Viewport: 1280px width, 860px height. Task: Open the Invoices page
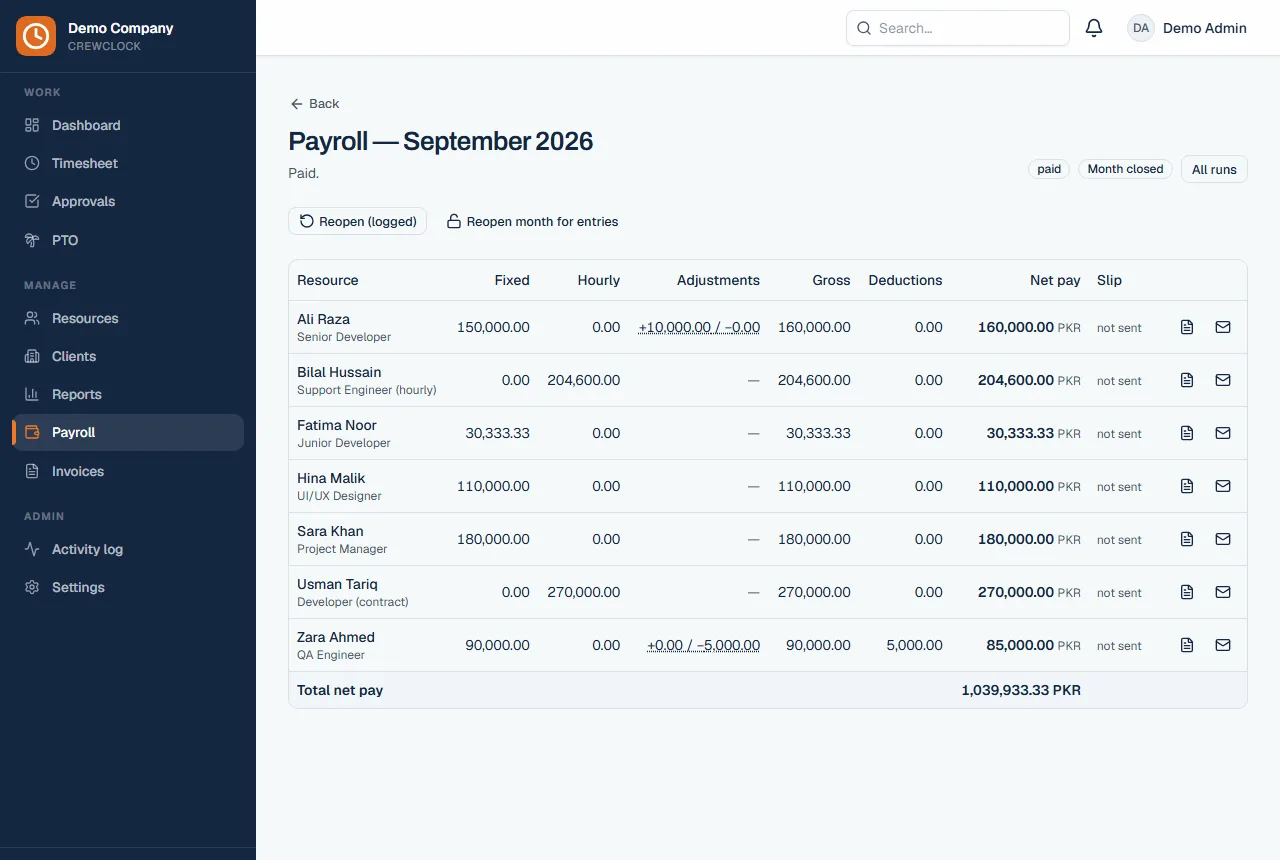[128, 471]
